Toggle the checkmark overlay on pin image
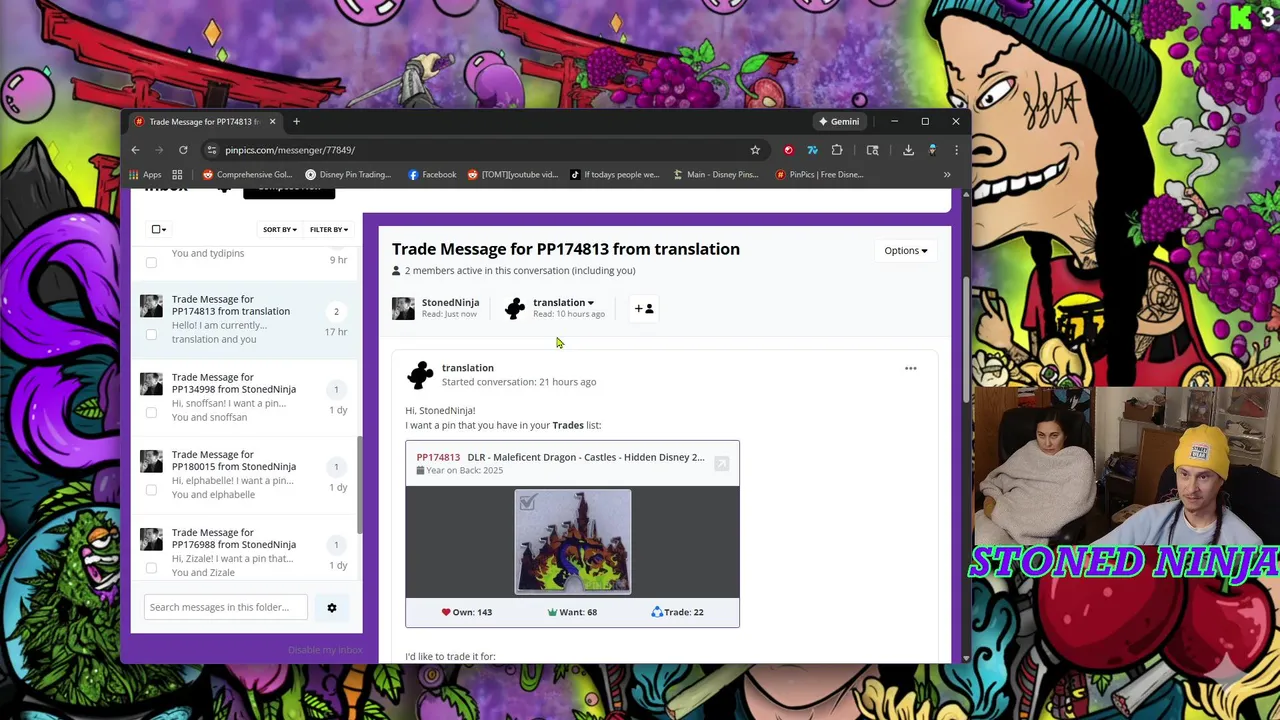This screenshot has width=1280, height=720. (x=528, y=503)
